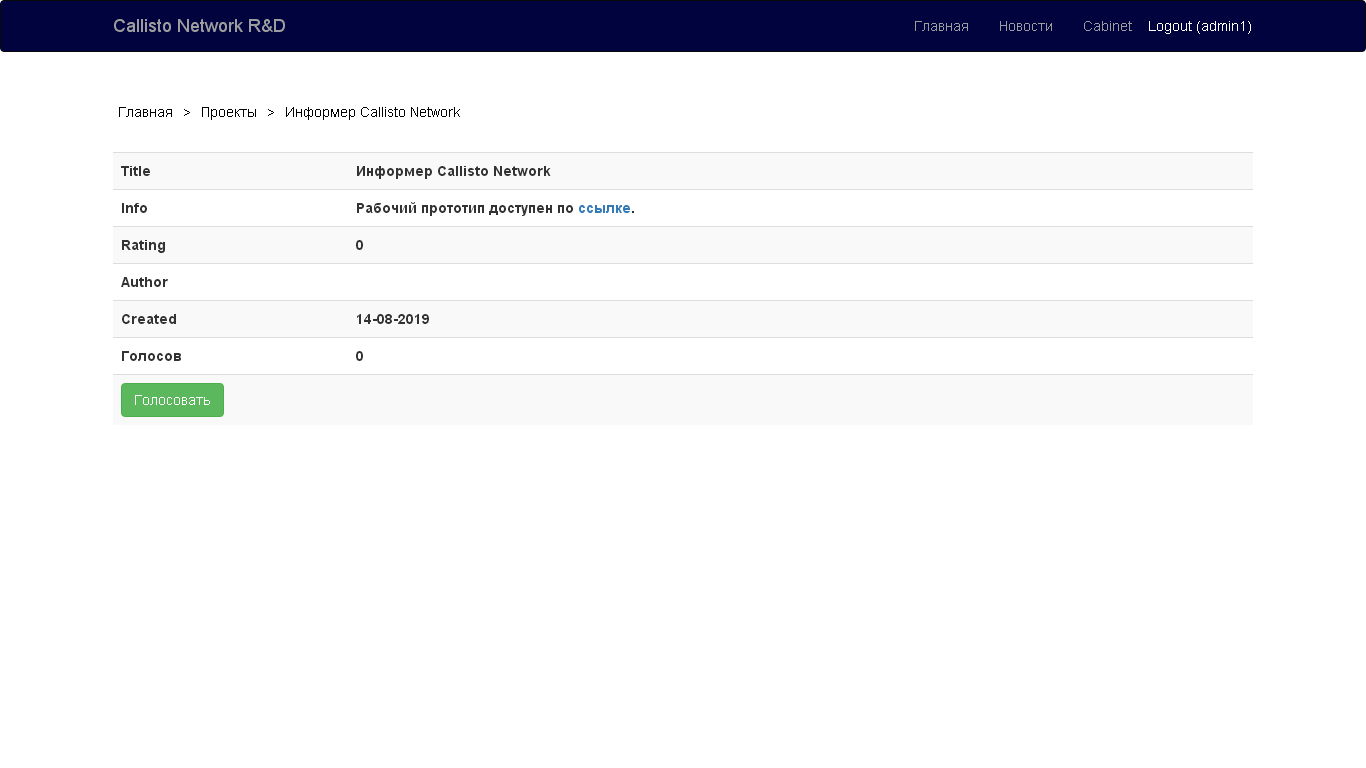Select the Title row label
Screen dimensions: 1366x768
pos(136,171)
